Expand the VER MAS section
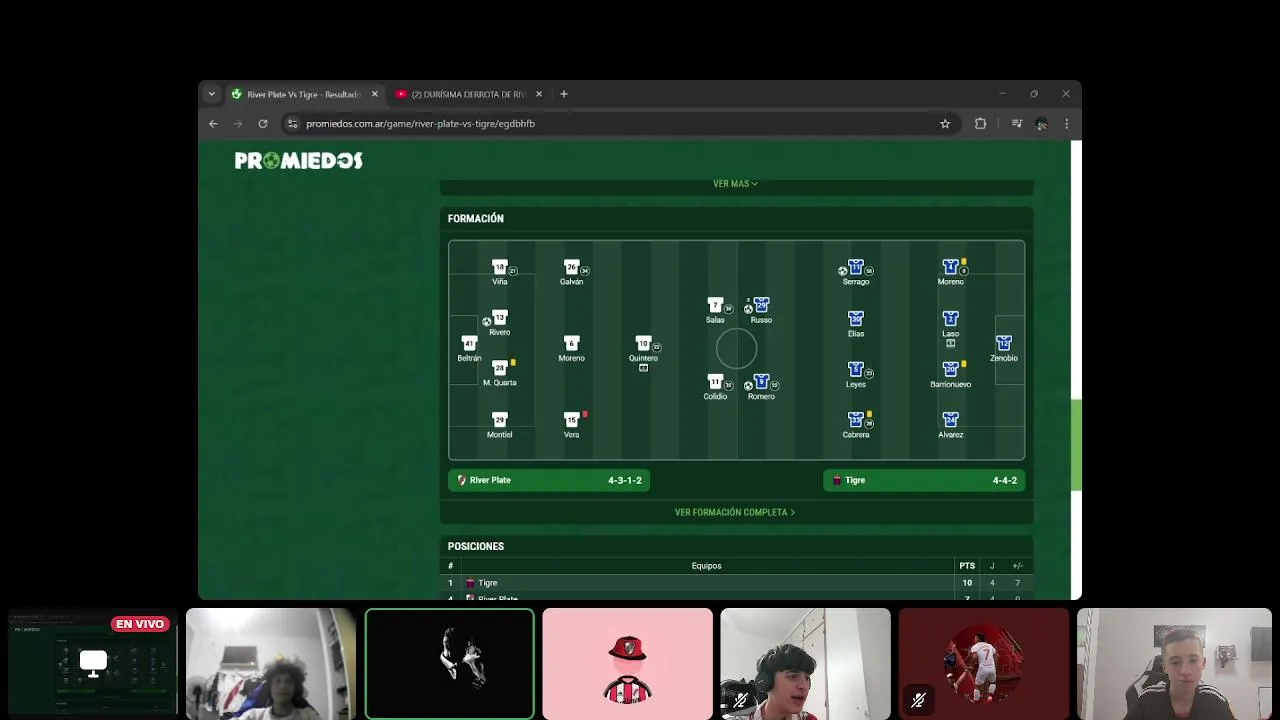The height and width of the screenshot is (720, 1280). click(x=735, y=184)
